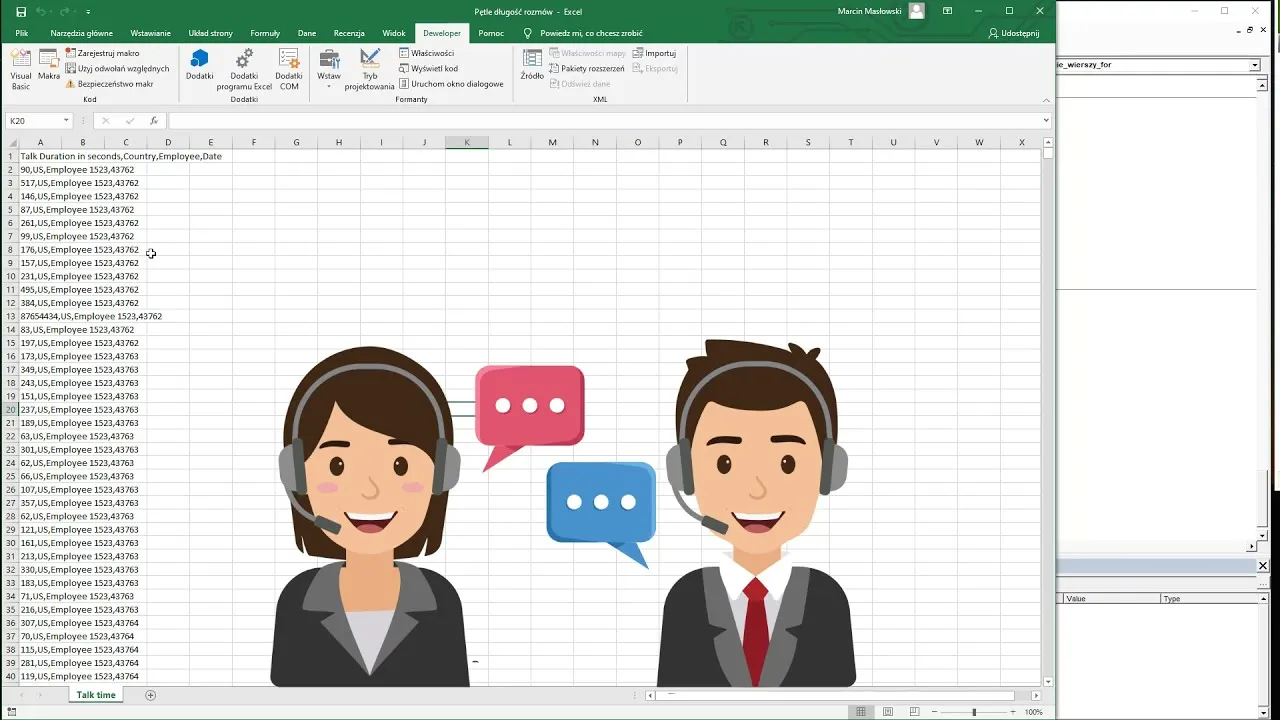Click the sheet's horizontal scrollbar right arrow

click(x=1036, y=695)
